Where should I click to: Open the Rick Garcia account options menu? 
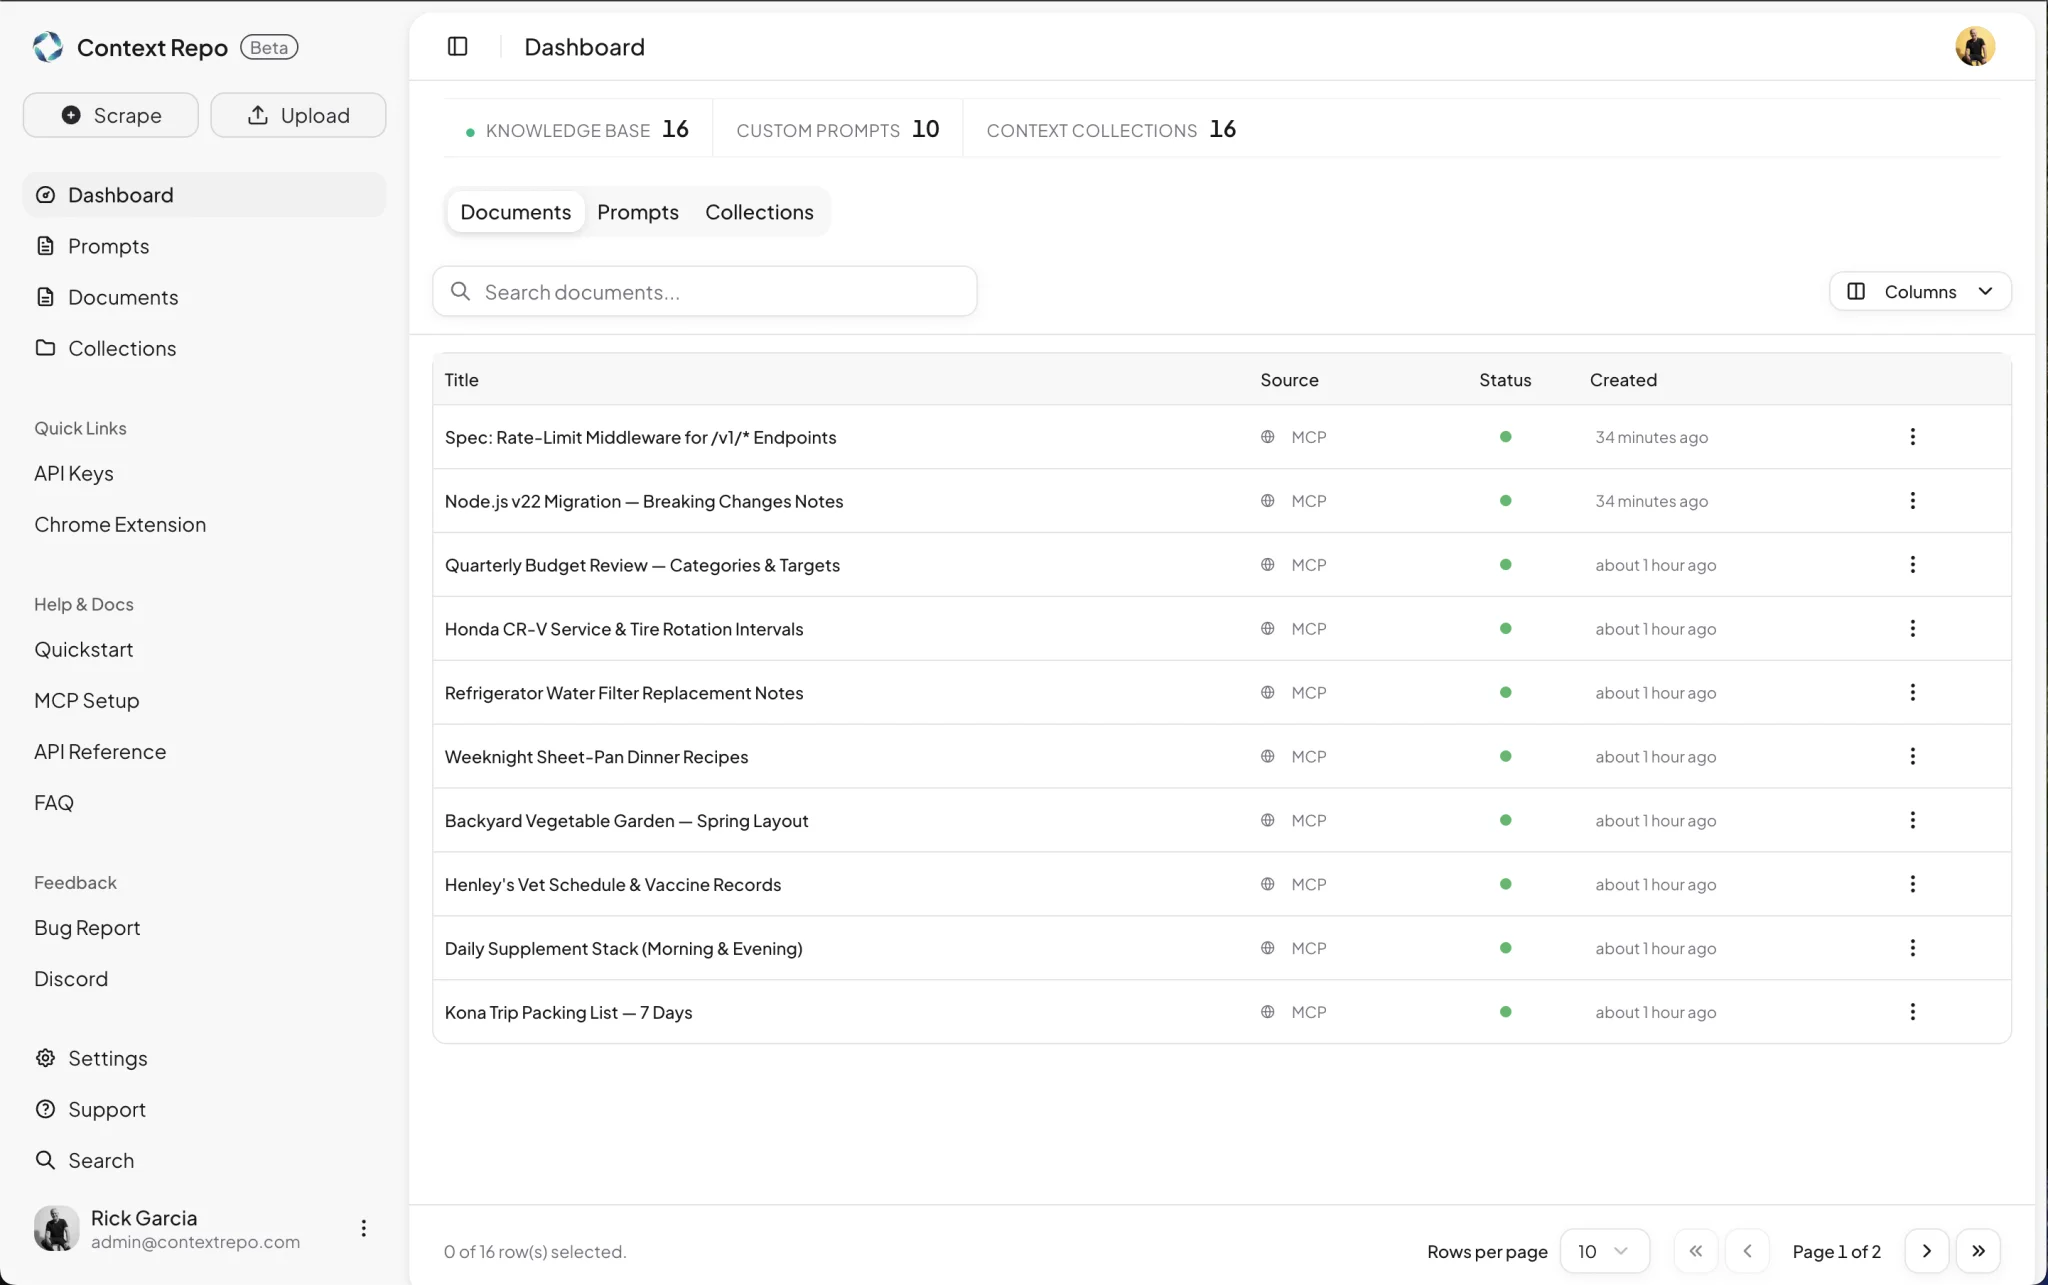(x=363, y=1228)
